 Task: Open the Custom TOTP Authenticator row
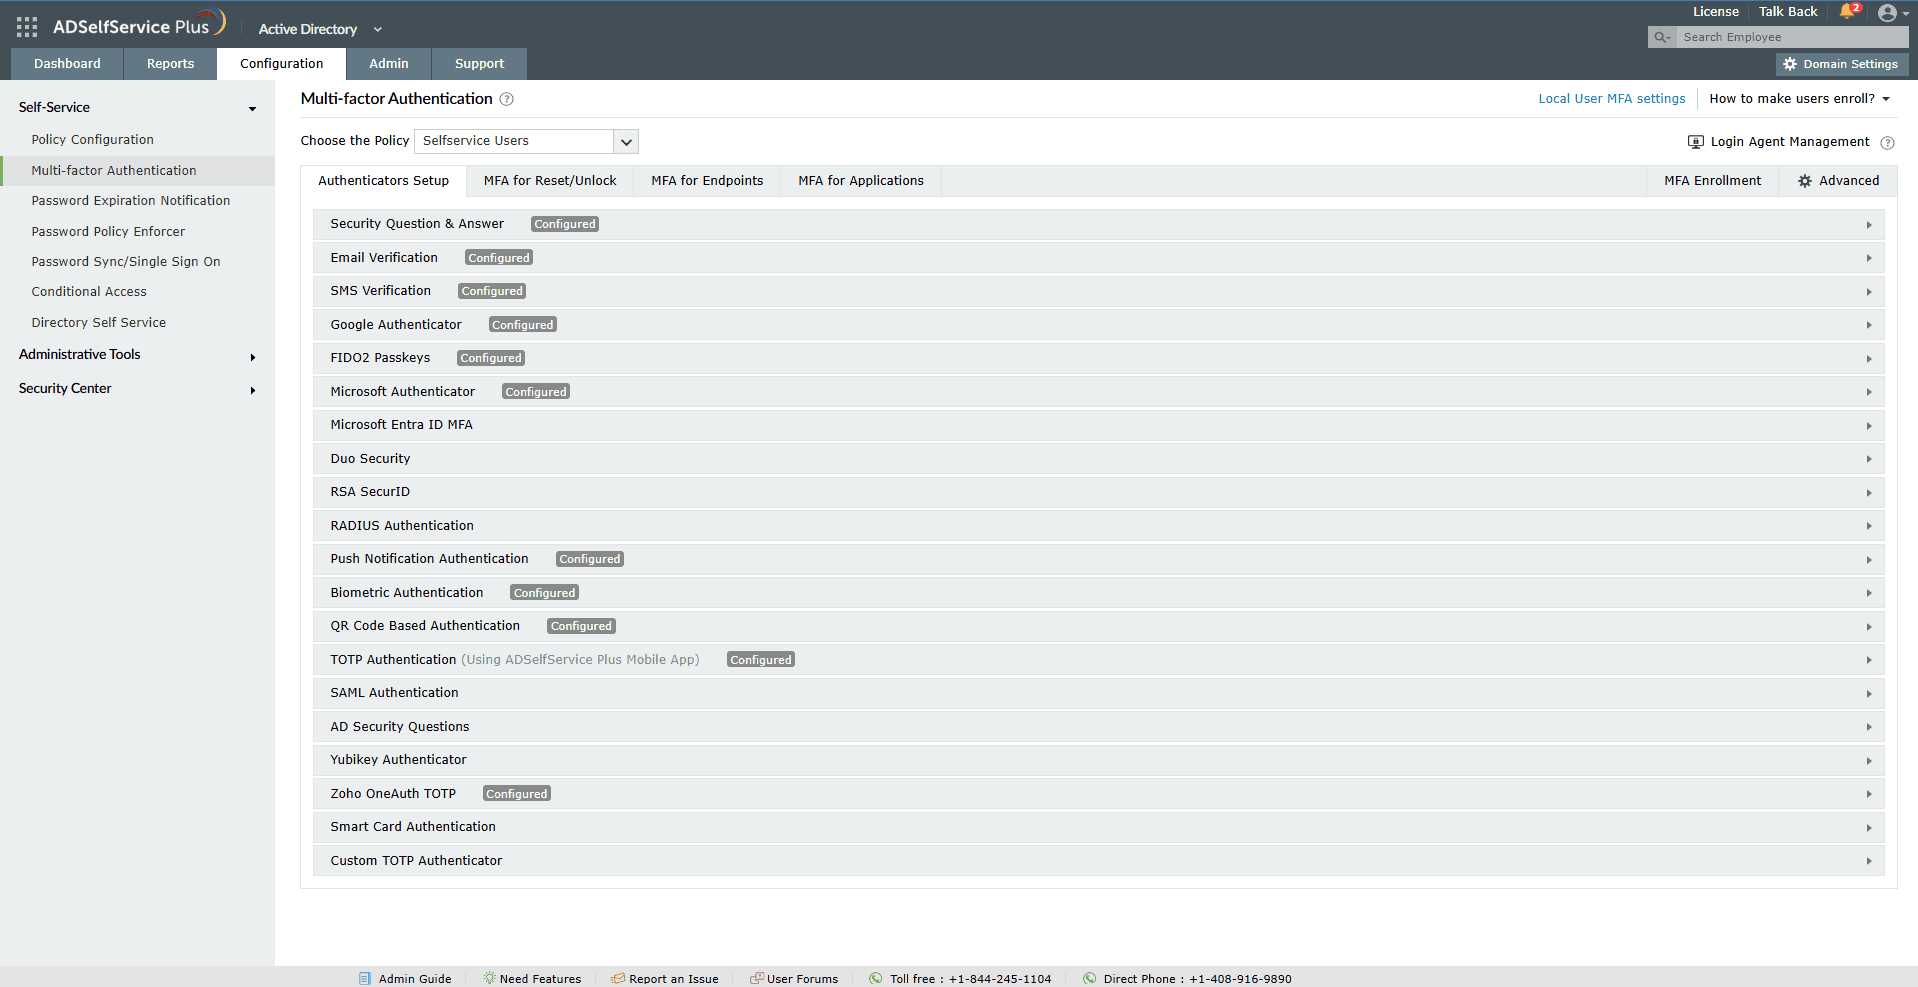coord(1098,861)
